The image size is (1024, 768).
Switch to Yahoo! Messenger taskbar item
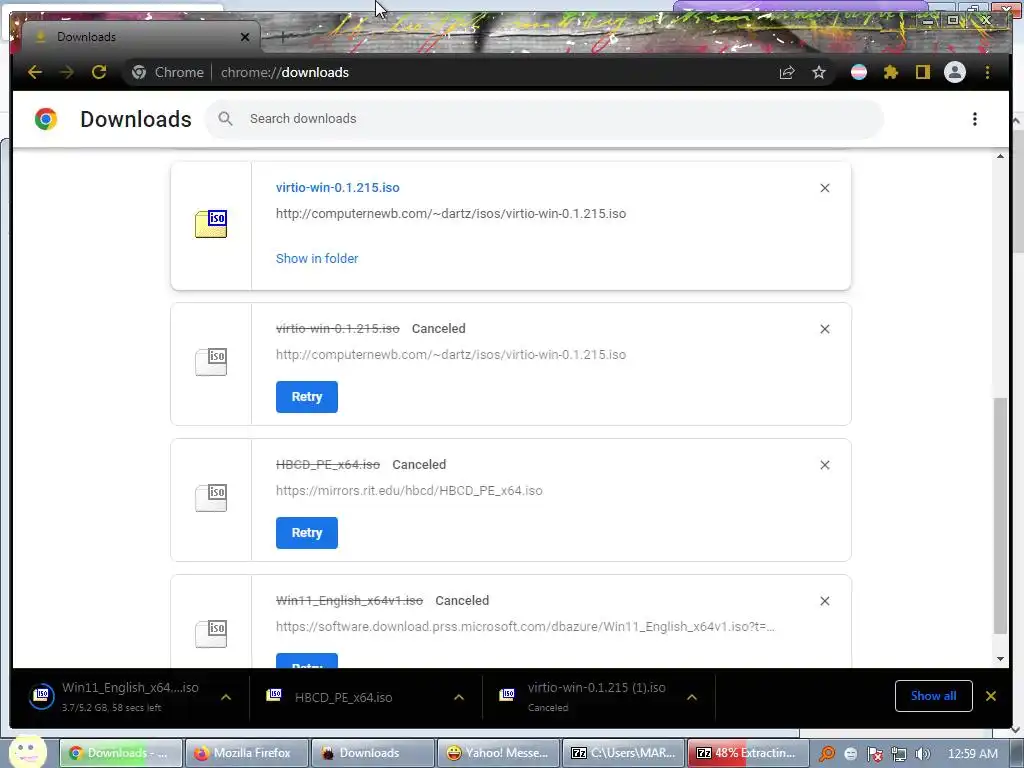tap(498, 753)
